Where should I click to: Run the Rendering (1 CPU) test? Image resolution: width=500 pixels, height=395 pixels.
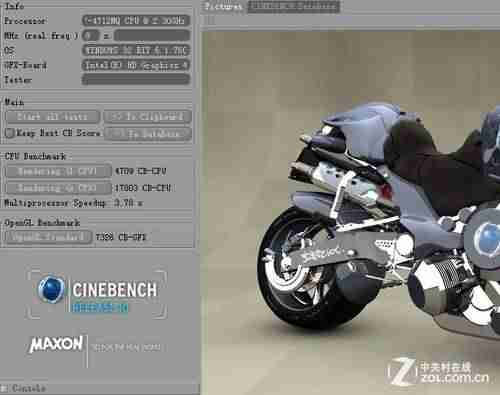pyautogui.click(x=58, y=171)
